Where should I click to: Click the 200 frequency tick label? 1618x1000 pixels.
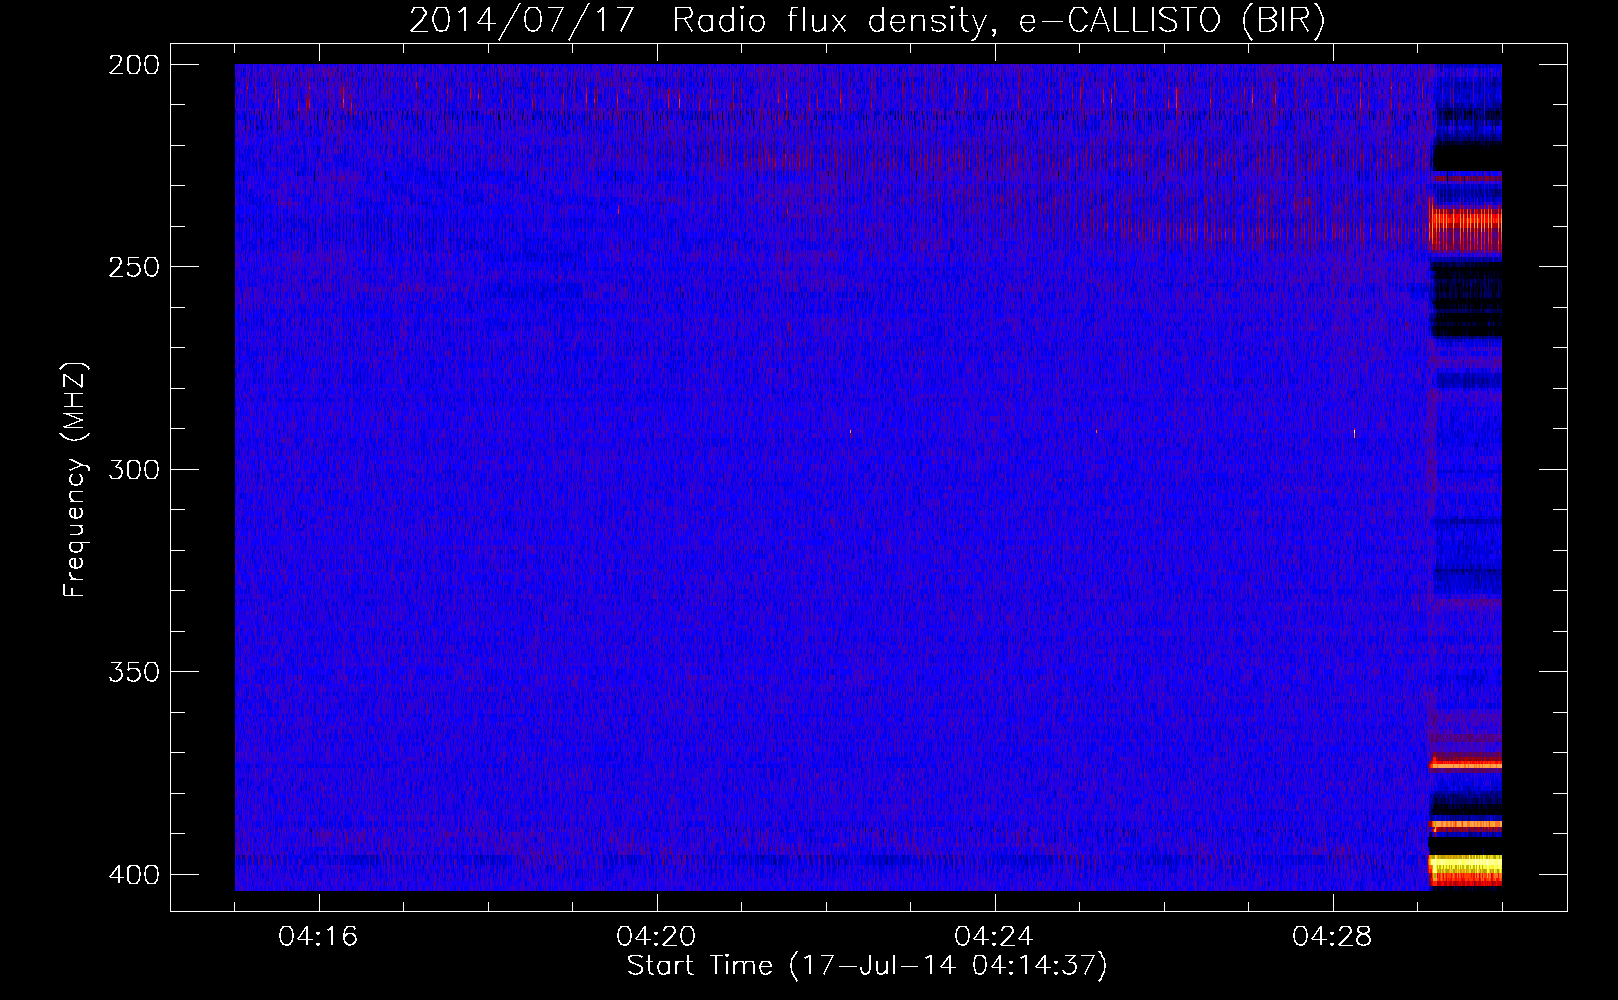pos(134,64)
